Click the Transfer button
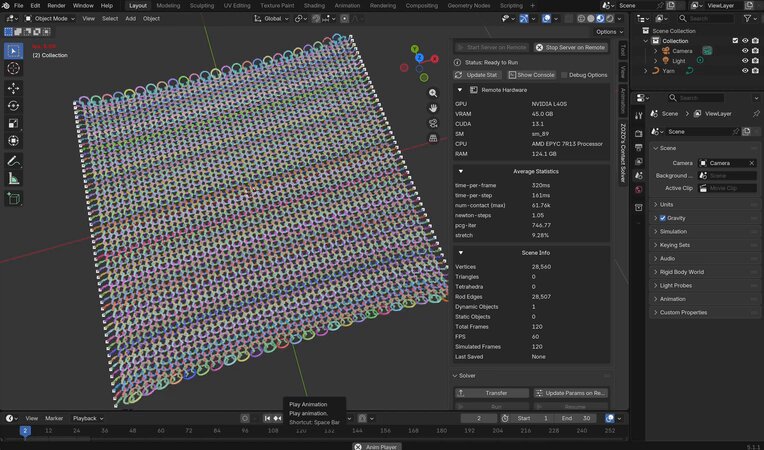The image size is (764, 450). pos(492,393)
